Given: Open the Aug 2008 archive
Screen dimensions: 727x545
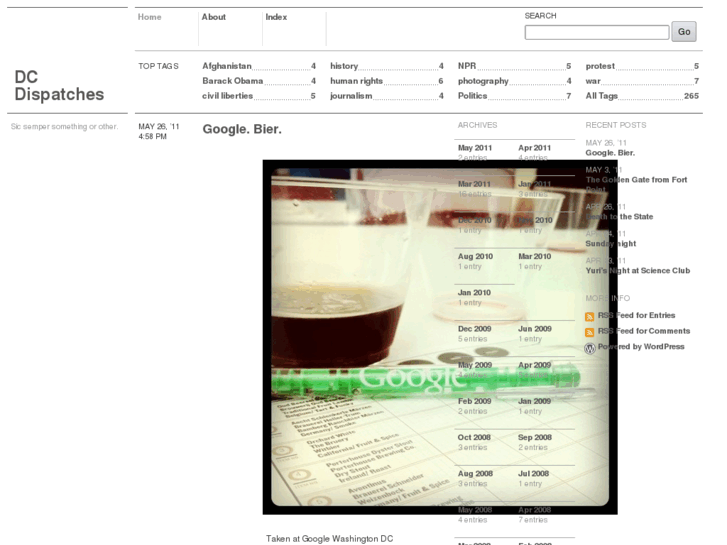Looking at the screenshot, I should click(475, 473).
